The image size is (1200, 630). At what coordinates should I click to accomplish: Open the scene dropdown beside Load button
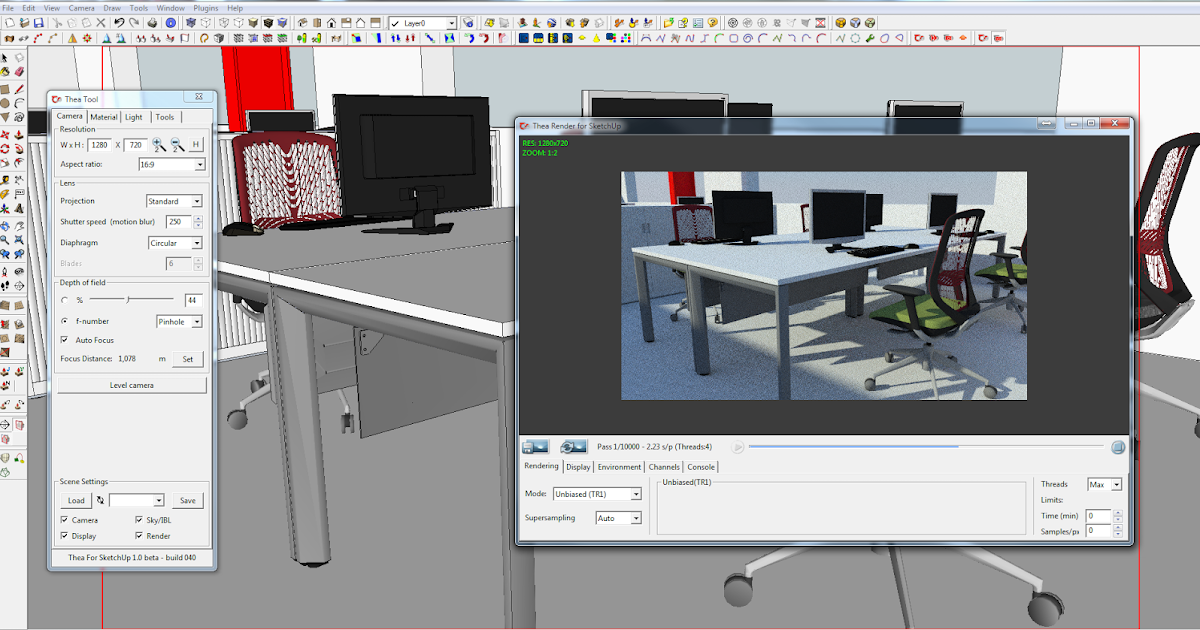coord(136,500)
